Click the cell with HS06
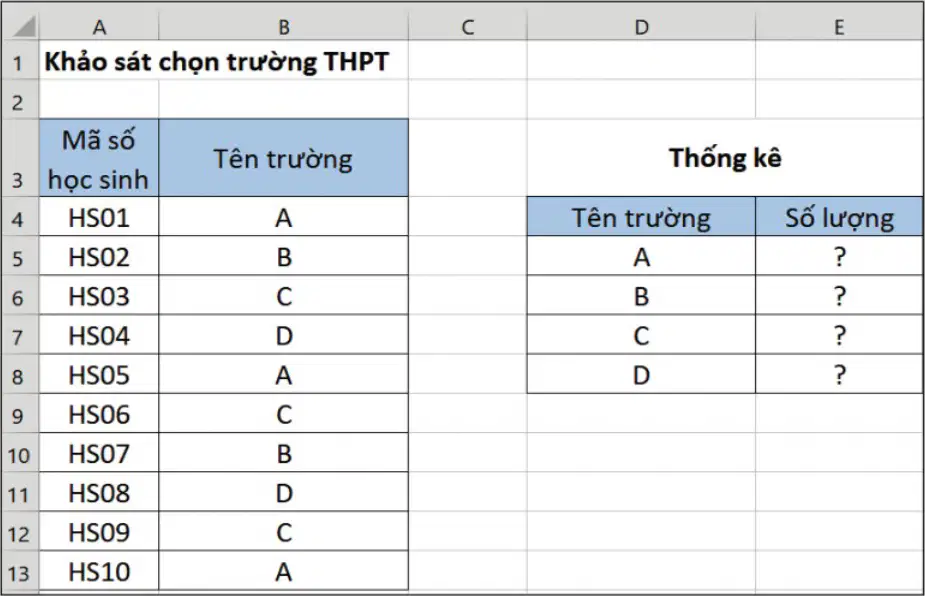The width and height of the screenshot is (925, 596). (99, 414)
